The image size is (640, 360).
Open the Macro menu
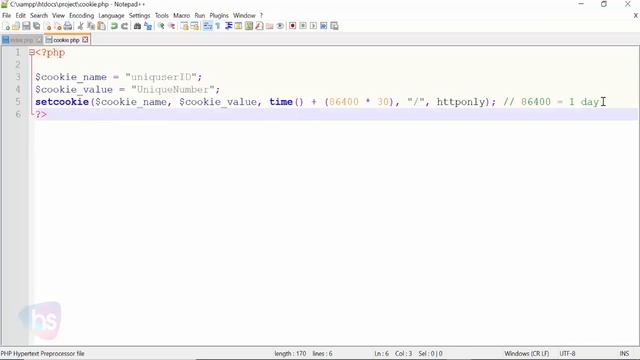point(182,16)
